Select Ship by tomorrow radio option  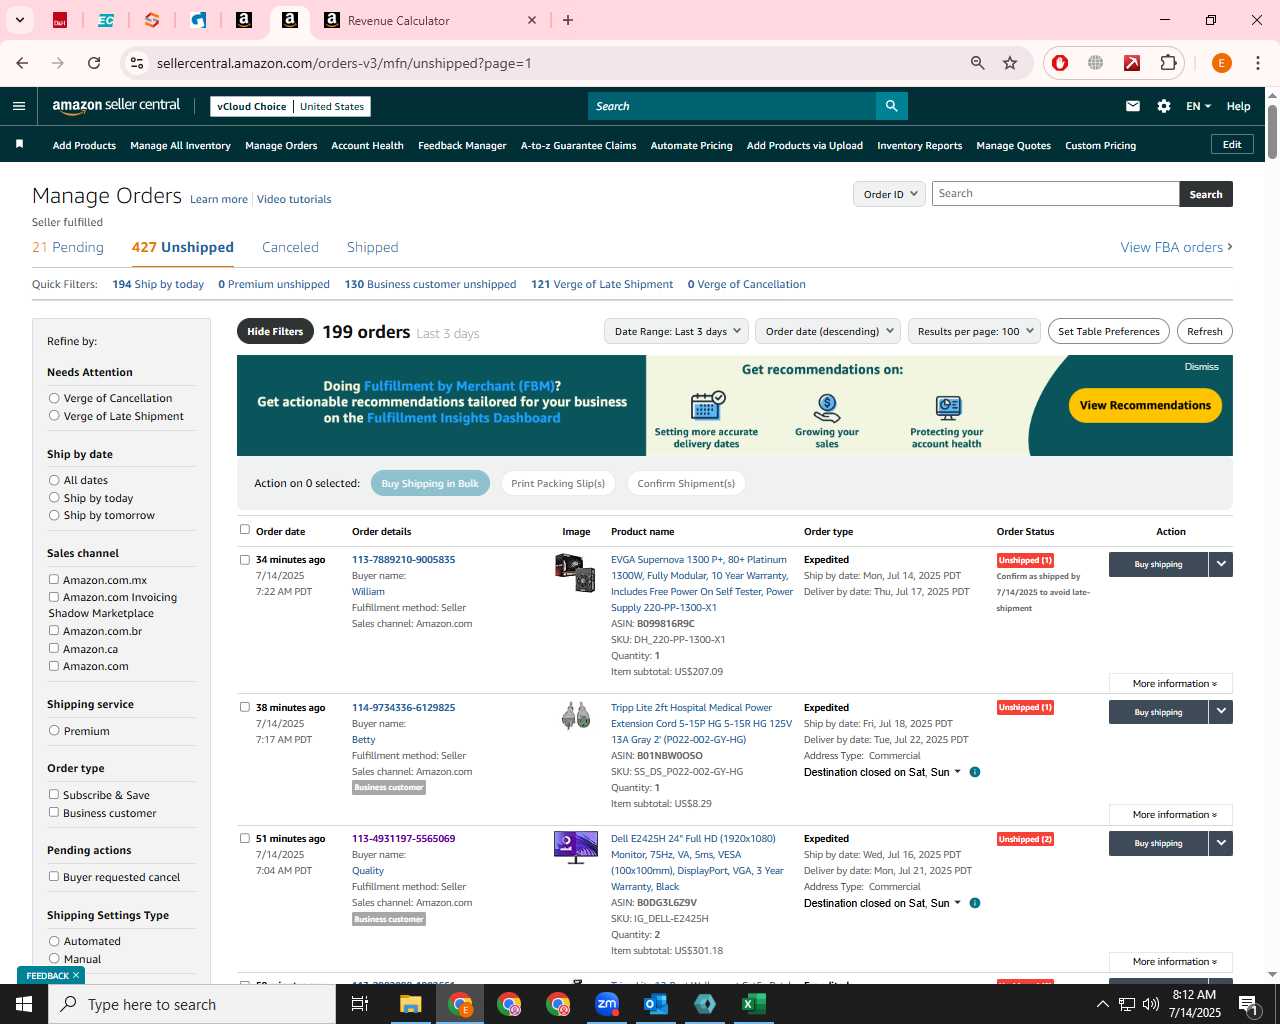click(x=54, y=515)
